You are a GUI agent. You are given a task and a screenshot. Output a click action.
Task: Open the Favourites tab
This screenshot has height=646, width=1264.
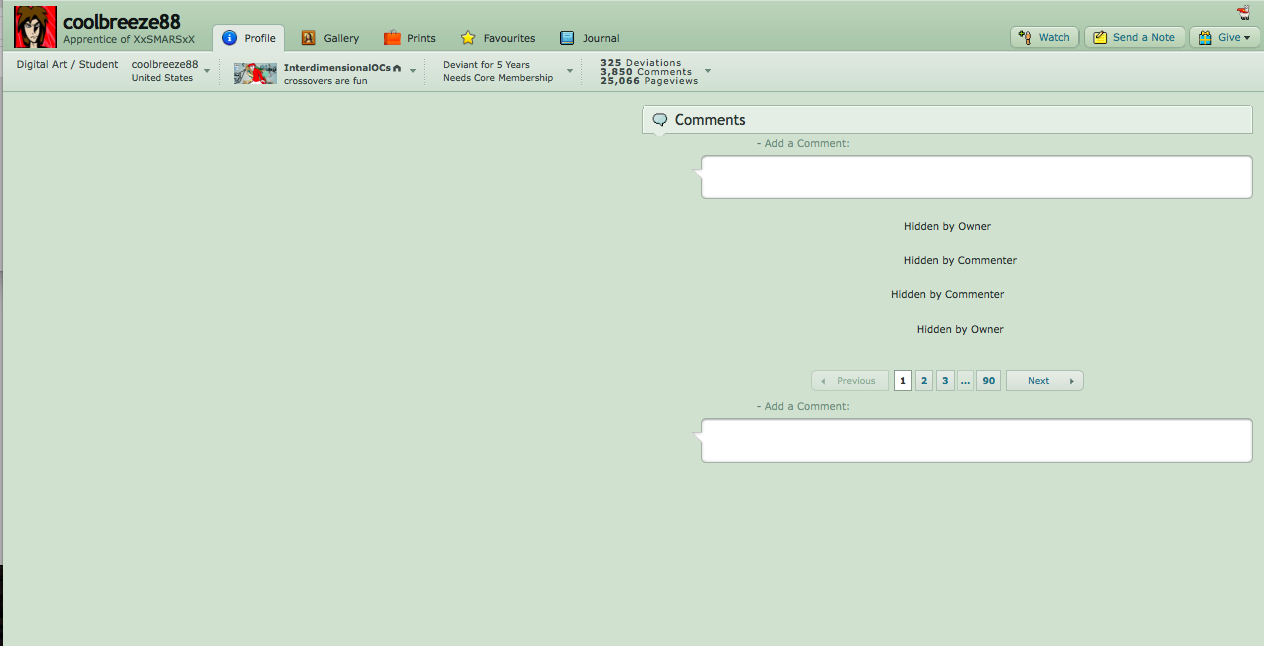pyautogui.click(x=498, y=38)
